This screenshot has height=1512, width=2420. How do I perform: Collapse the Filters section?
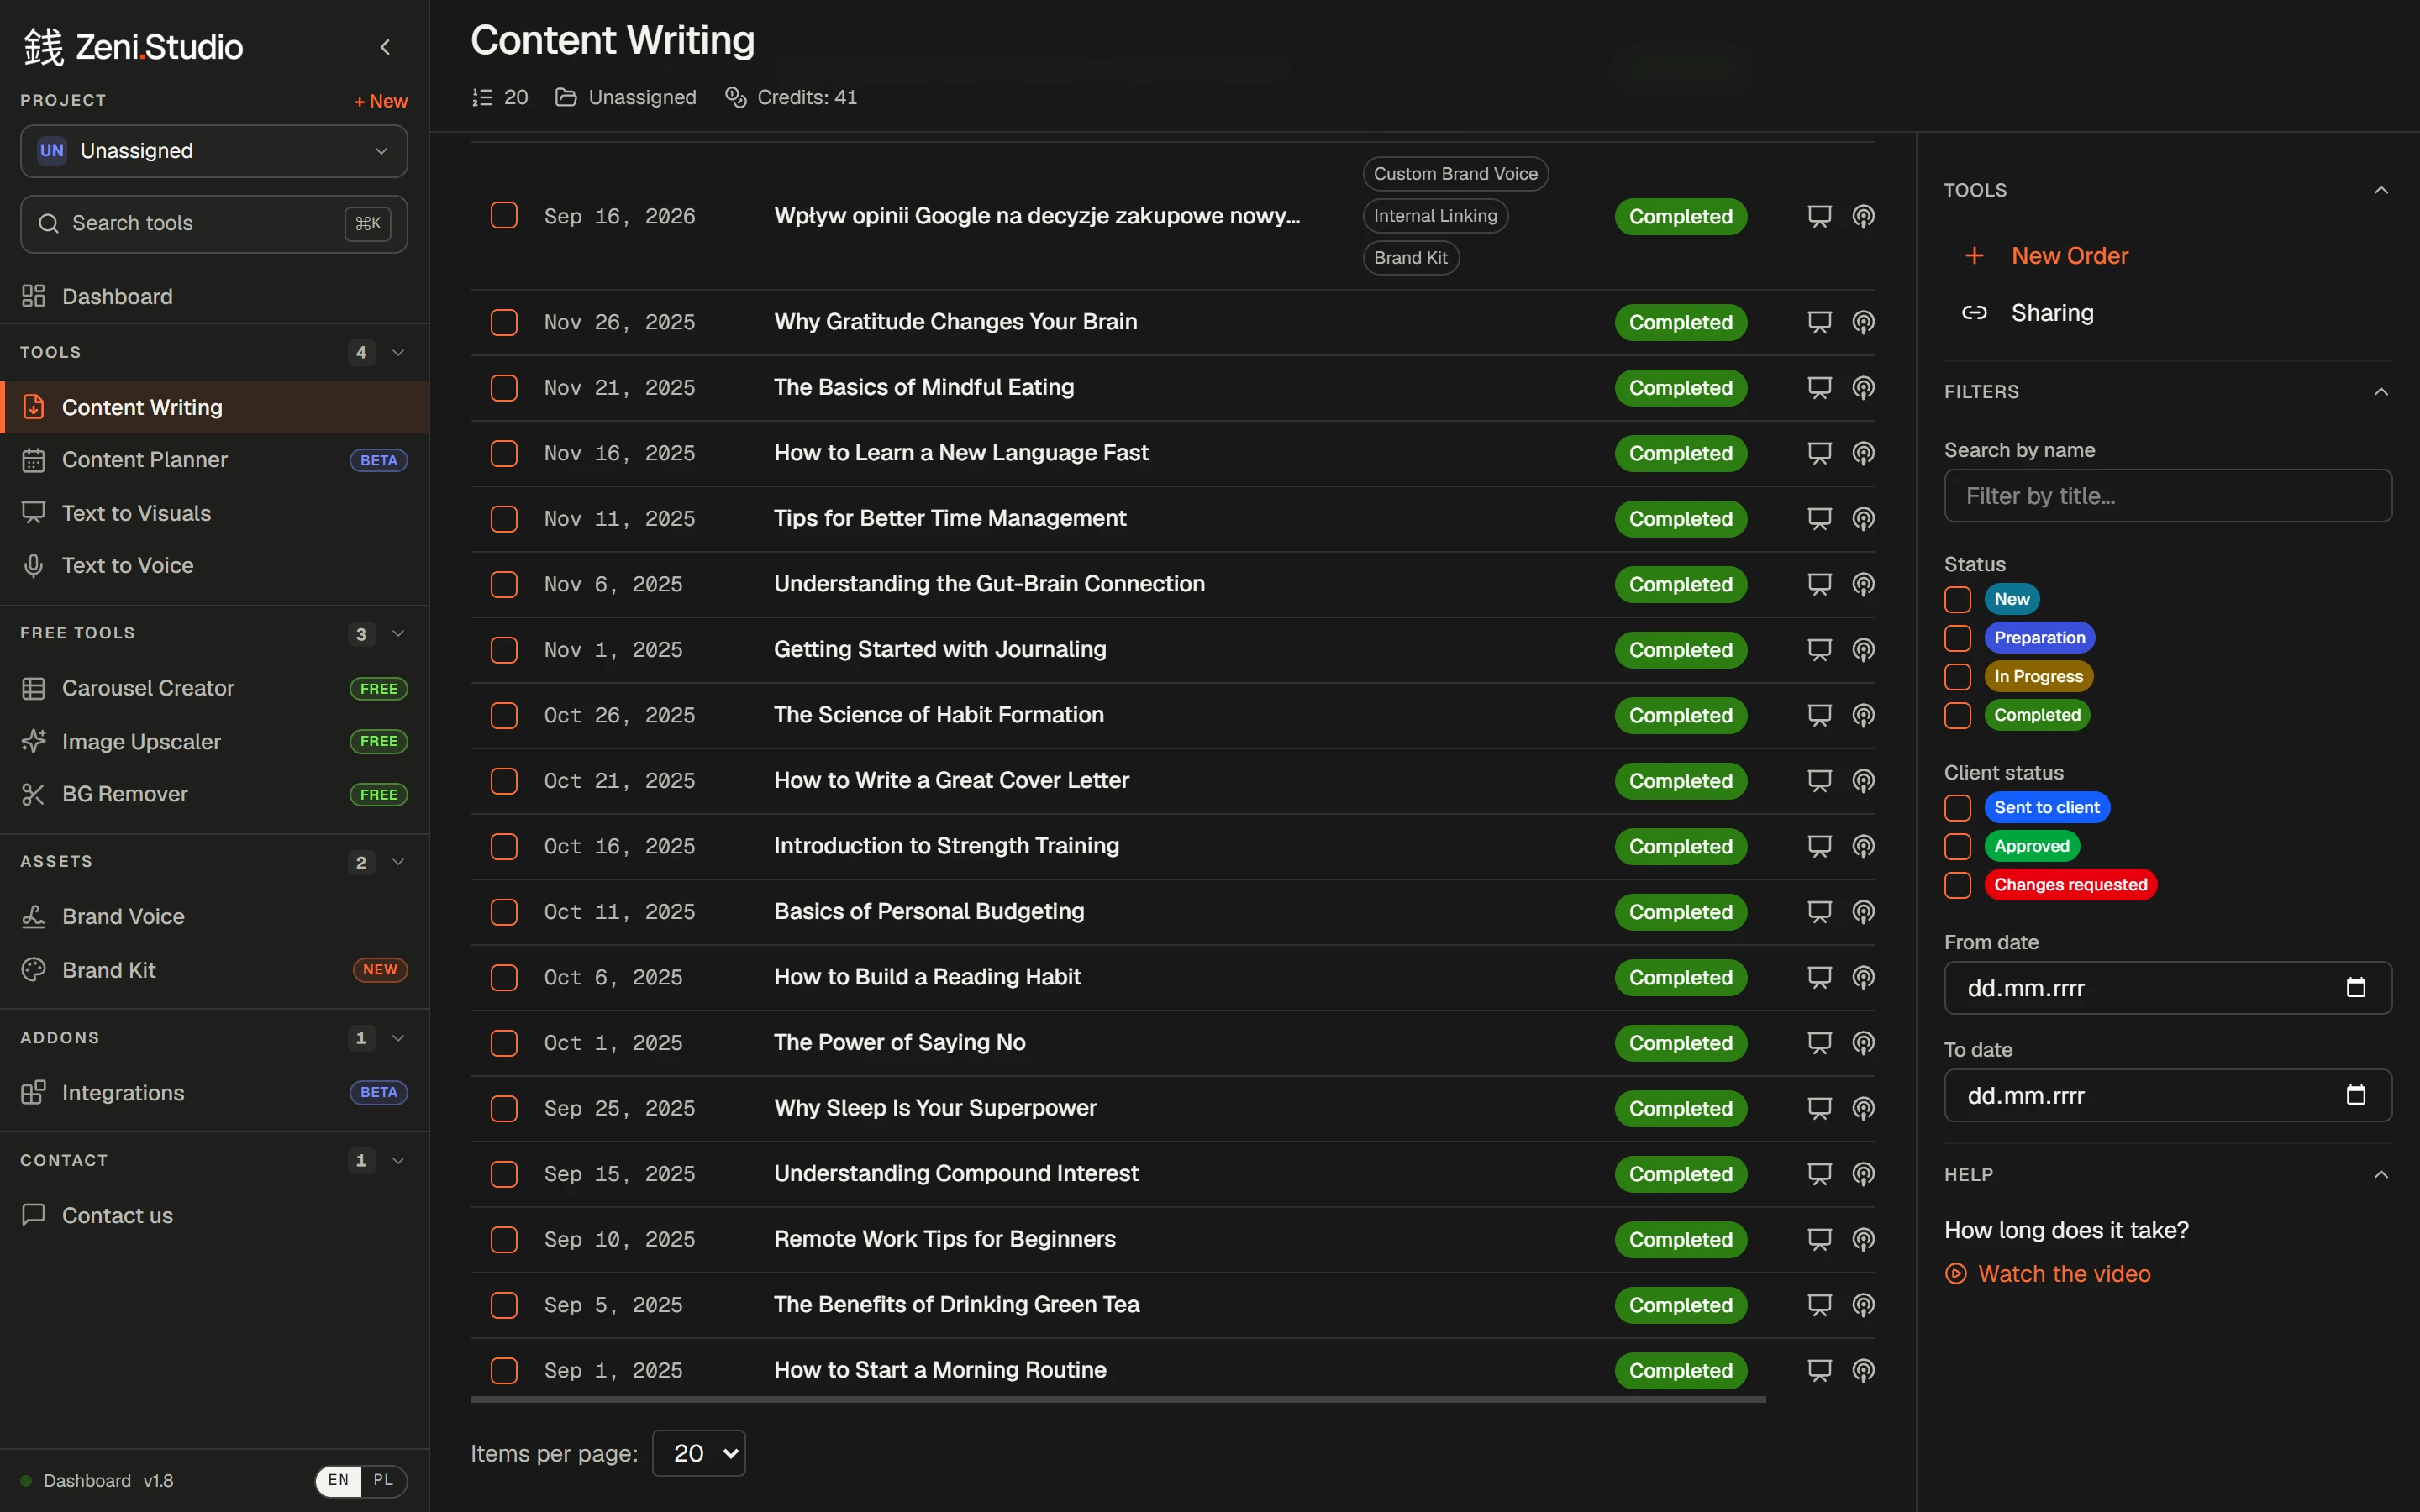pyautogui.click(x=2381, y=392)
